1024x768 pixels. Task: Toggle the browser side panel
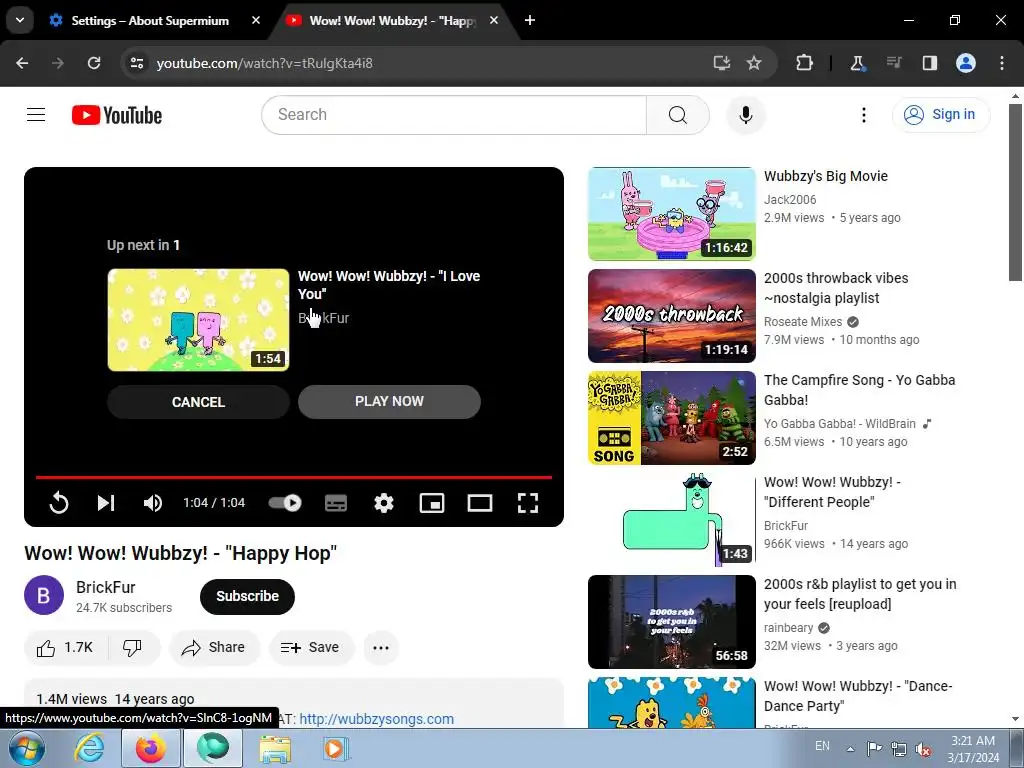click(929, 63)
